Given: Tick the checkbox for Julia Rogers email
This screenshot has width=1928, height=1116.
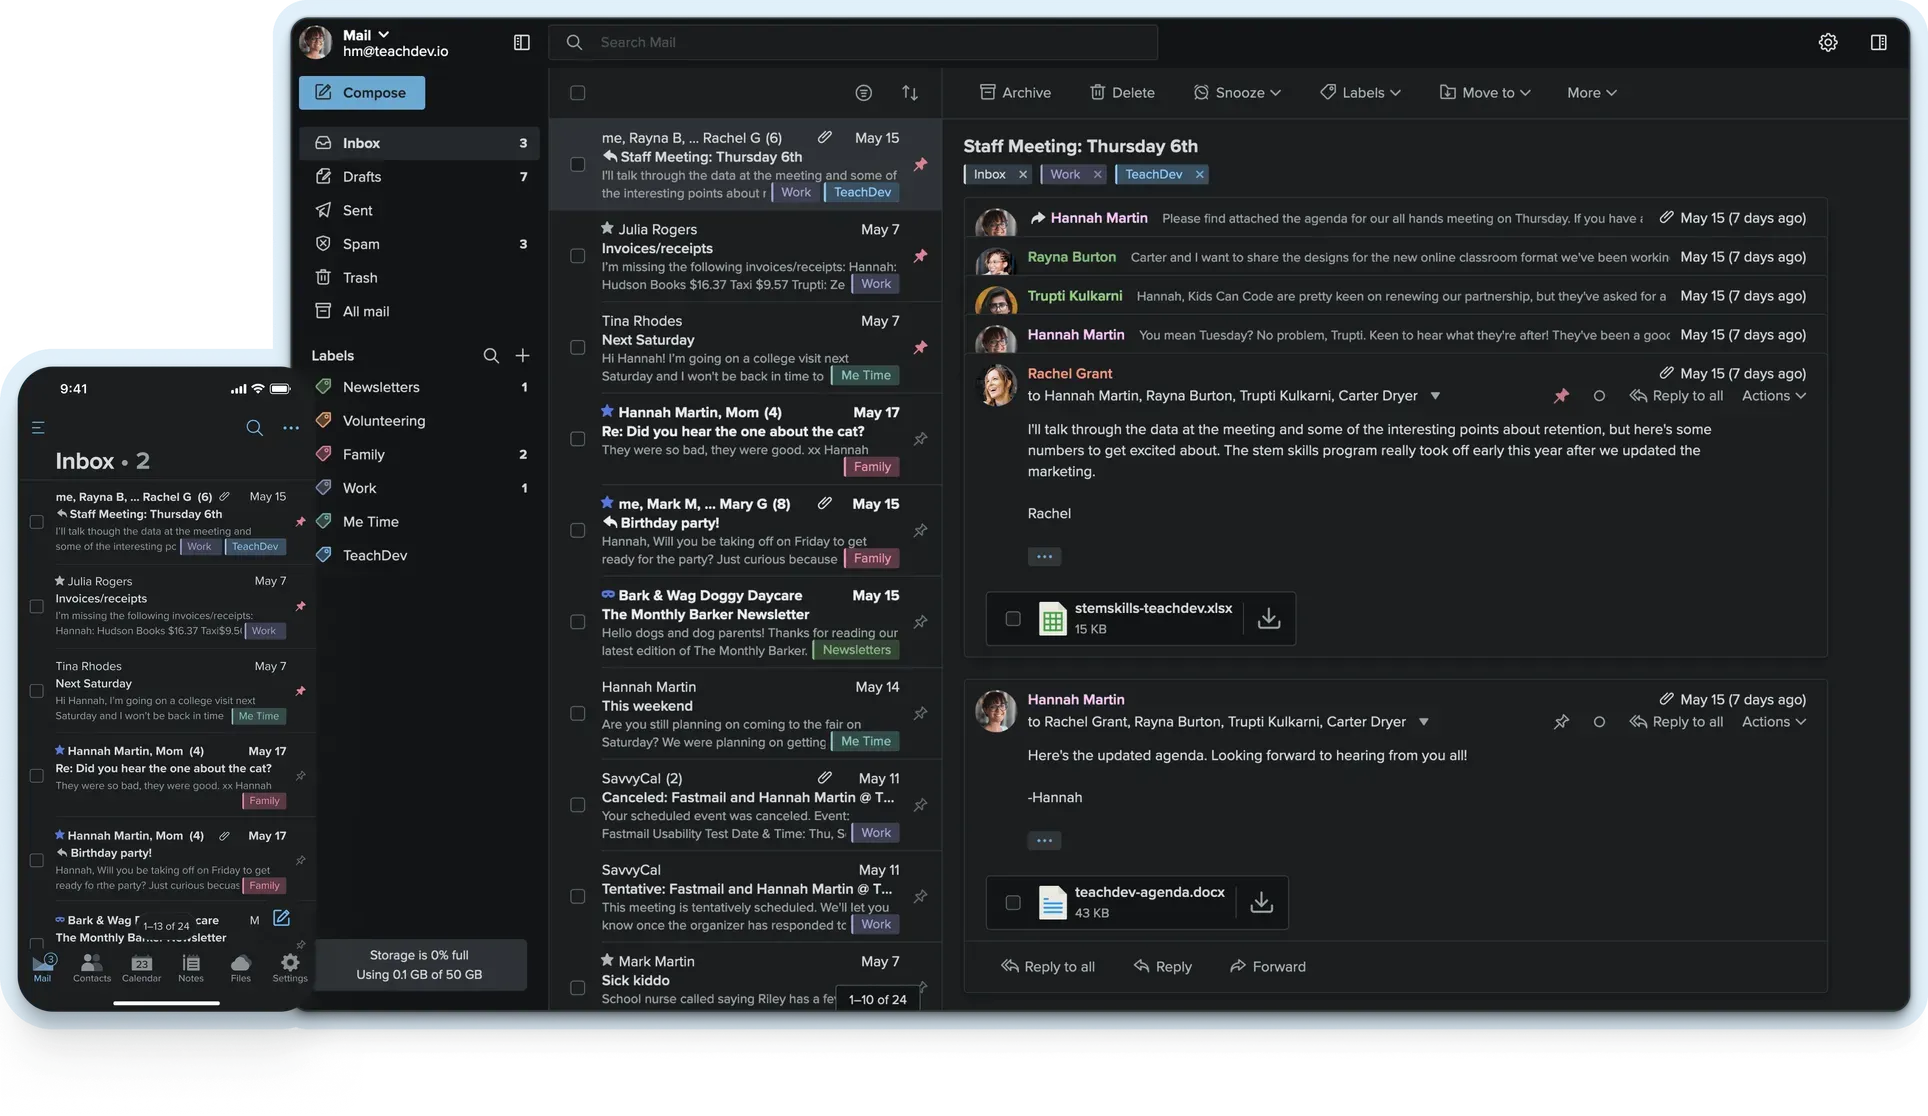Looking at the screenshot, I should click(577, 256).
